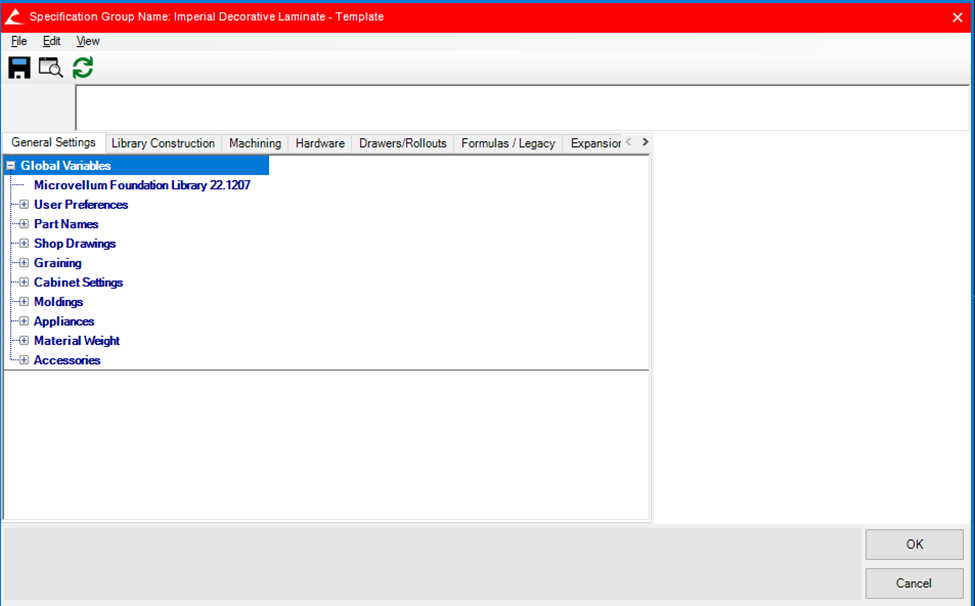This screenshot has width=975, height=606.
Task: Switch to the Drawers/Rollouts tab
Action: point(403,144)
